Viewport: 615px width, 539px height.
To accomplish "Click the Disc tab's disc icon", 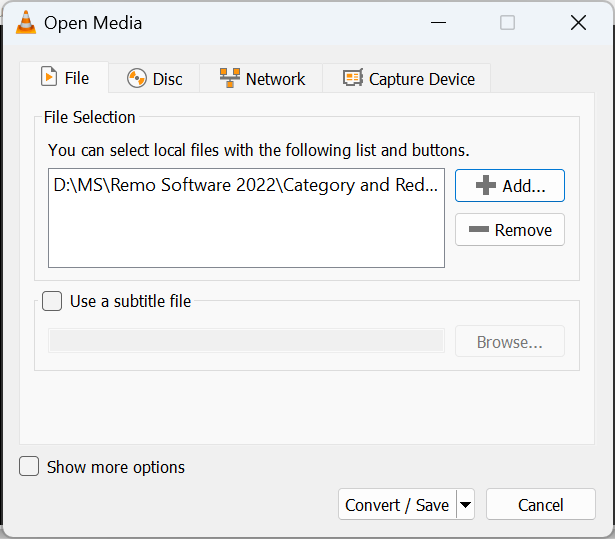I will (x=136, y=78).
